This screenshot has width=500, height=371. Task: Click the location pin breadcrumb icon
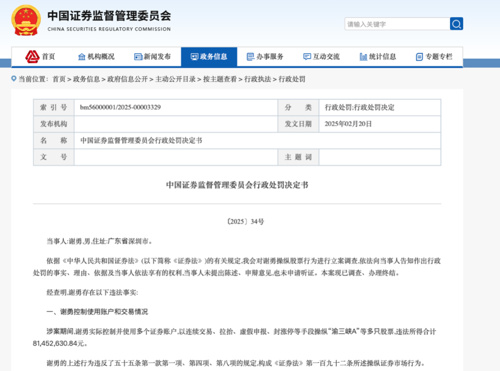tap(14, 79)
